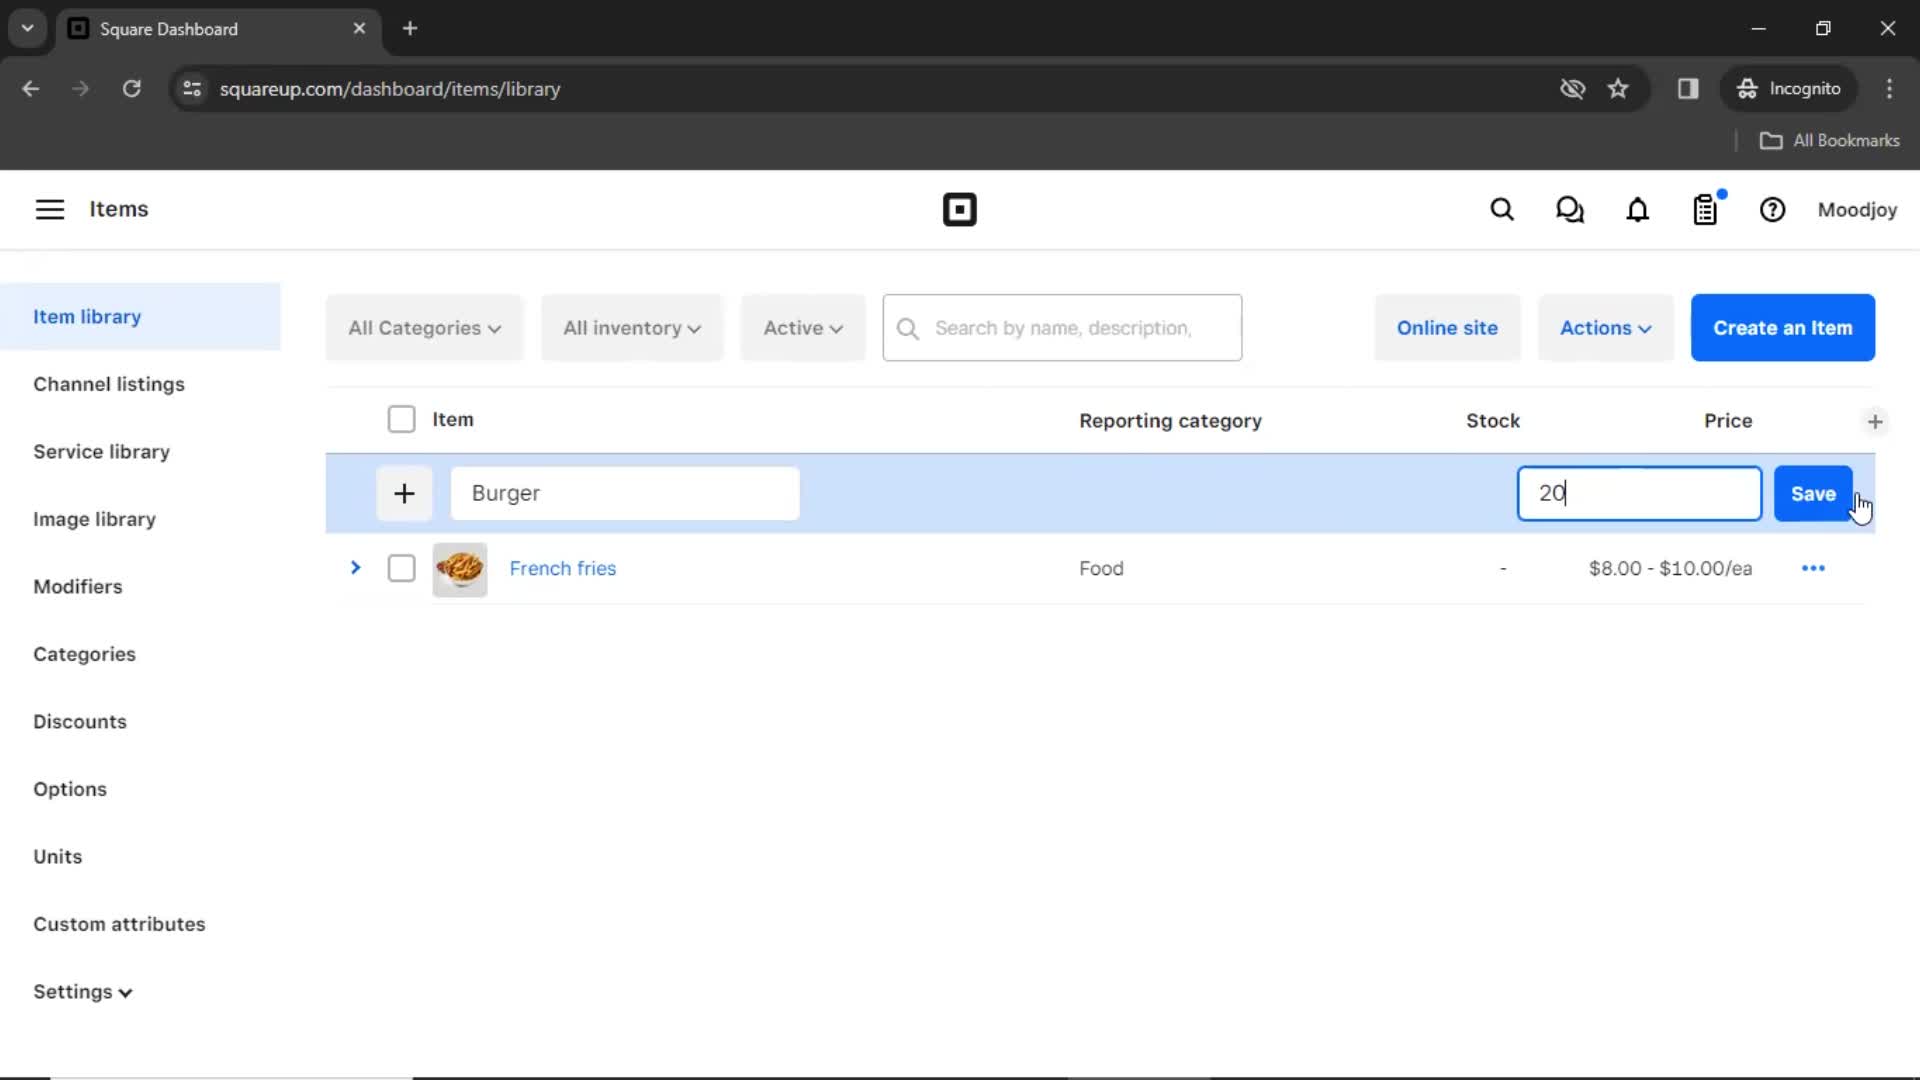Close the Square Dashboard tab
1920x1080 pixels.
point(359,28)
